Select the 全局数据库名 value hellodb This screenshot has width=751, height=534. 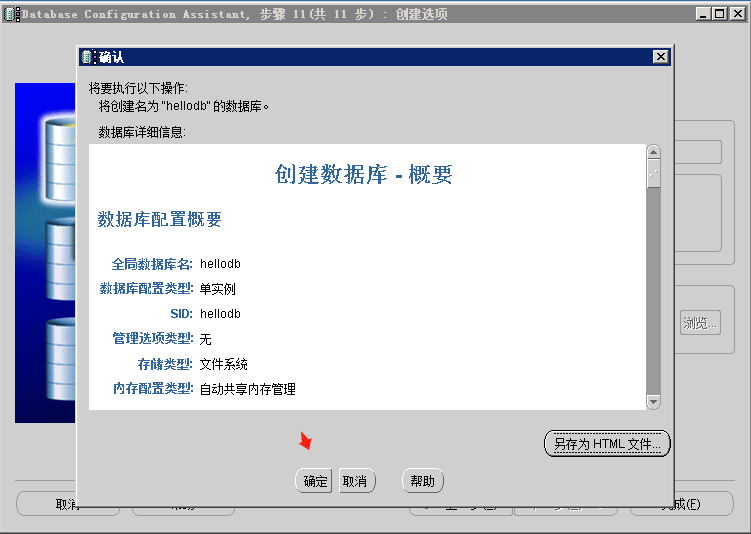[220, 264]
